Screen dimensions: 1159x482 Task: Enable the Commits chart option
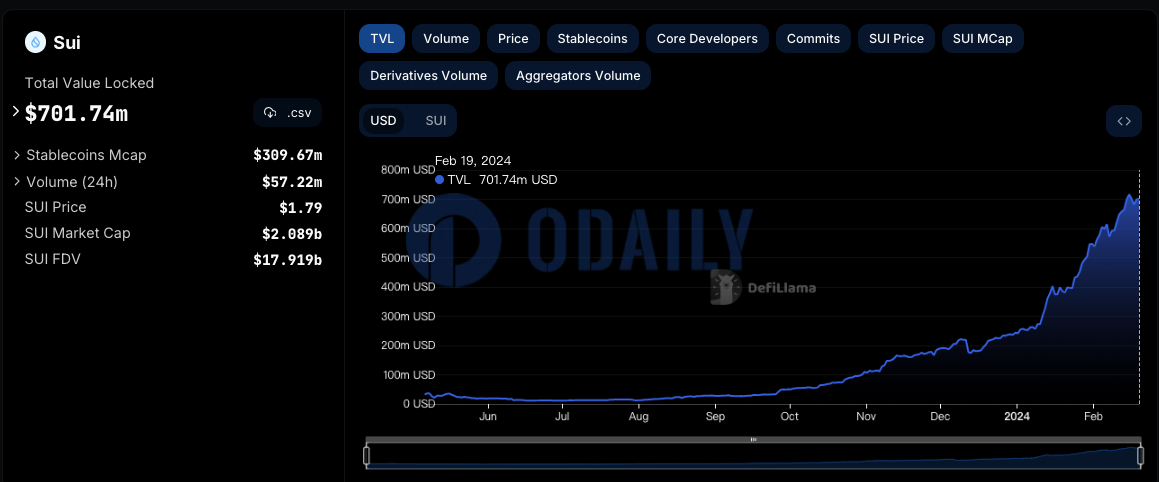(813, 38)
